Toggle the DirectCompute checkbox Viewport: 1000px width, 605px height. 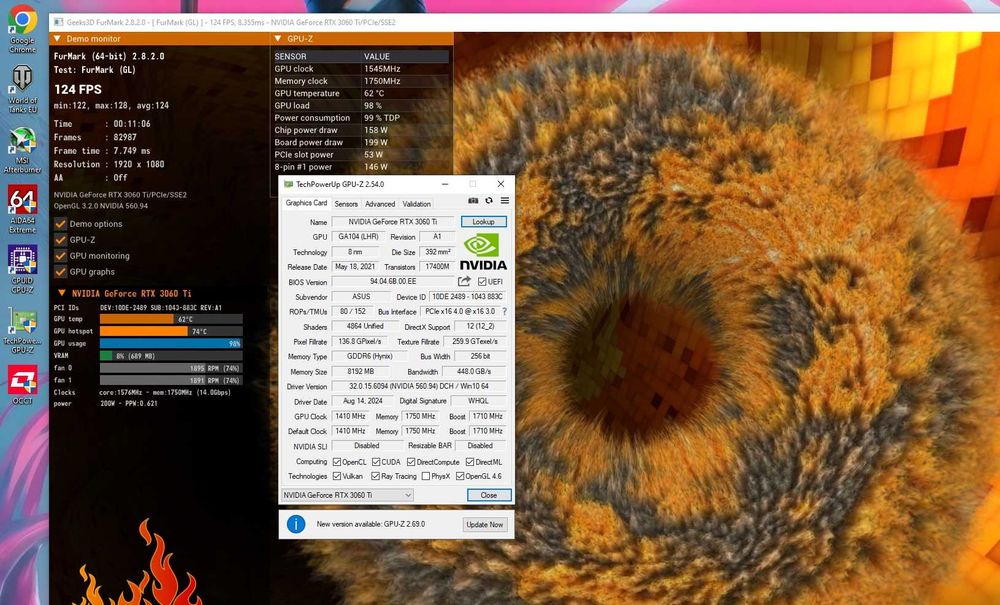point(411,462)
